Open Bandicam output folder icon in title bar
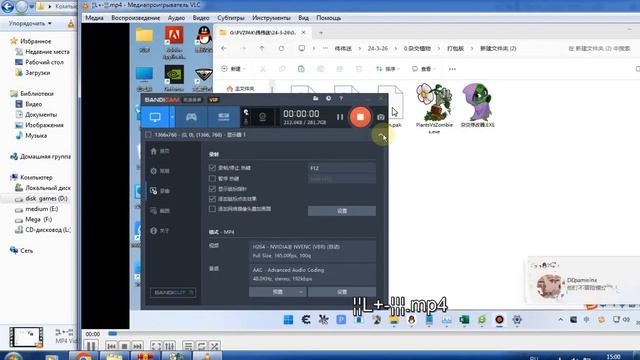 [x=316, y=98]
